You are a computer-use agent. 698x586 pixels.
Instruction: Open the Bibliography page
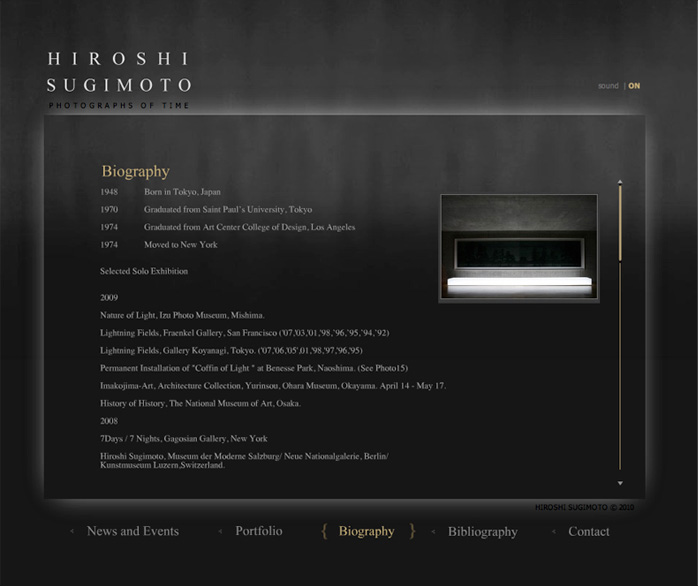click(x=482, y=532)
